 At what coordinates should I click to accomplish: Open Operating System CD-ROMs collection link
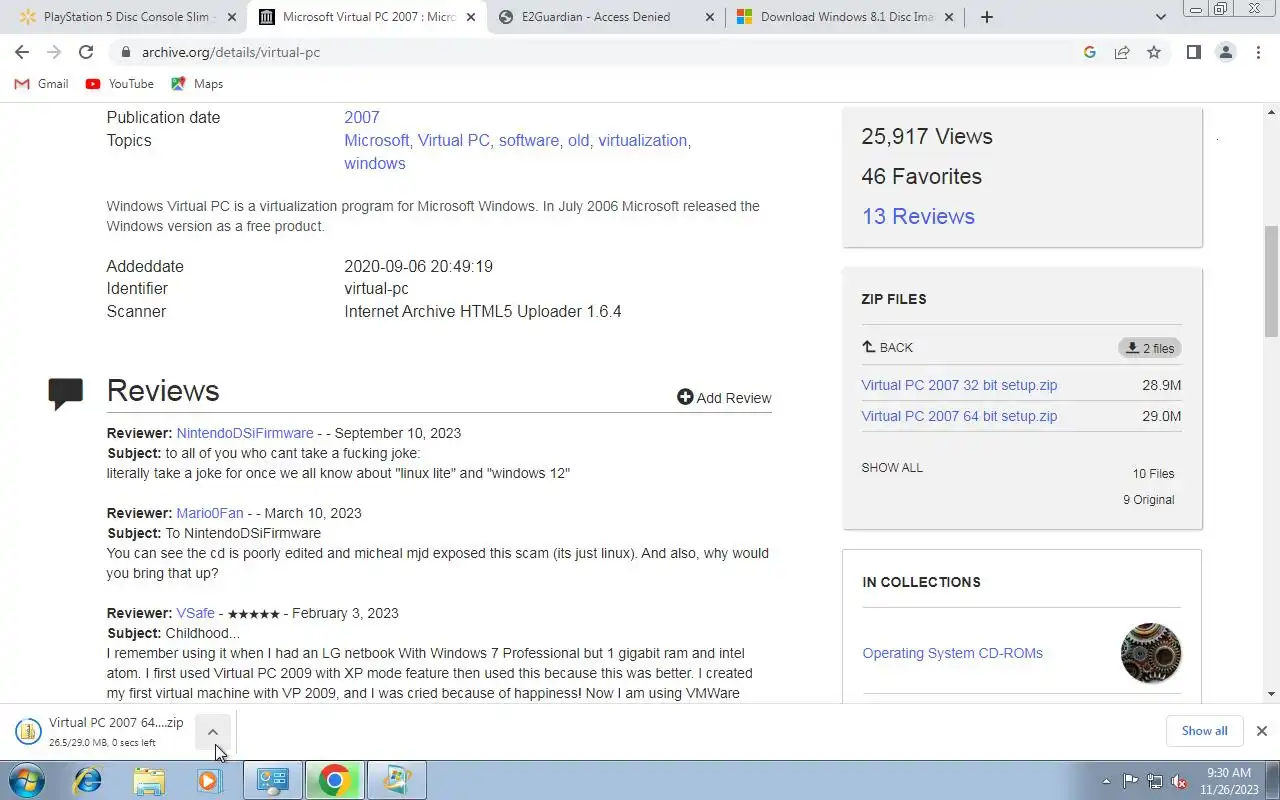[x=952, y=653]
